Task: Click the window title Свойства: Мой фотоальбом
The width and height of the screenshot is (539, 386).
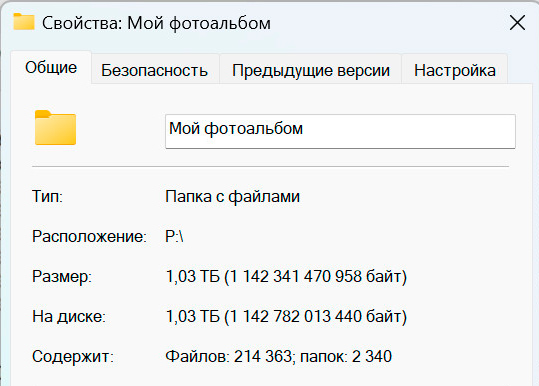Action: (156, 23)
